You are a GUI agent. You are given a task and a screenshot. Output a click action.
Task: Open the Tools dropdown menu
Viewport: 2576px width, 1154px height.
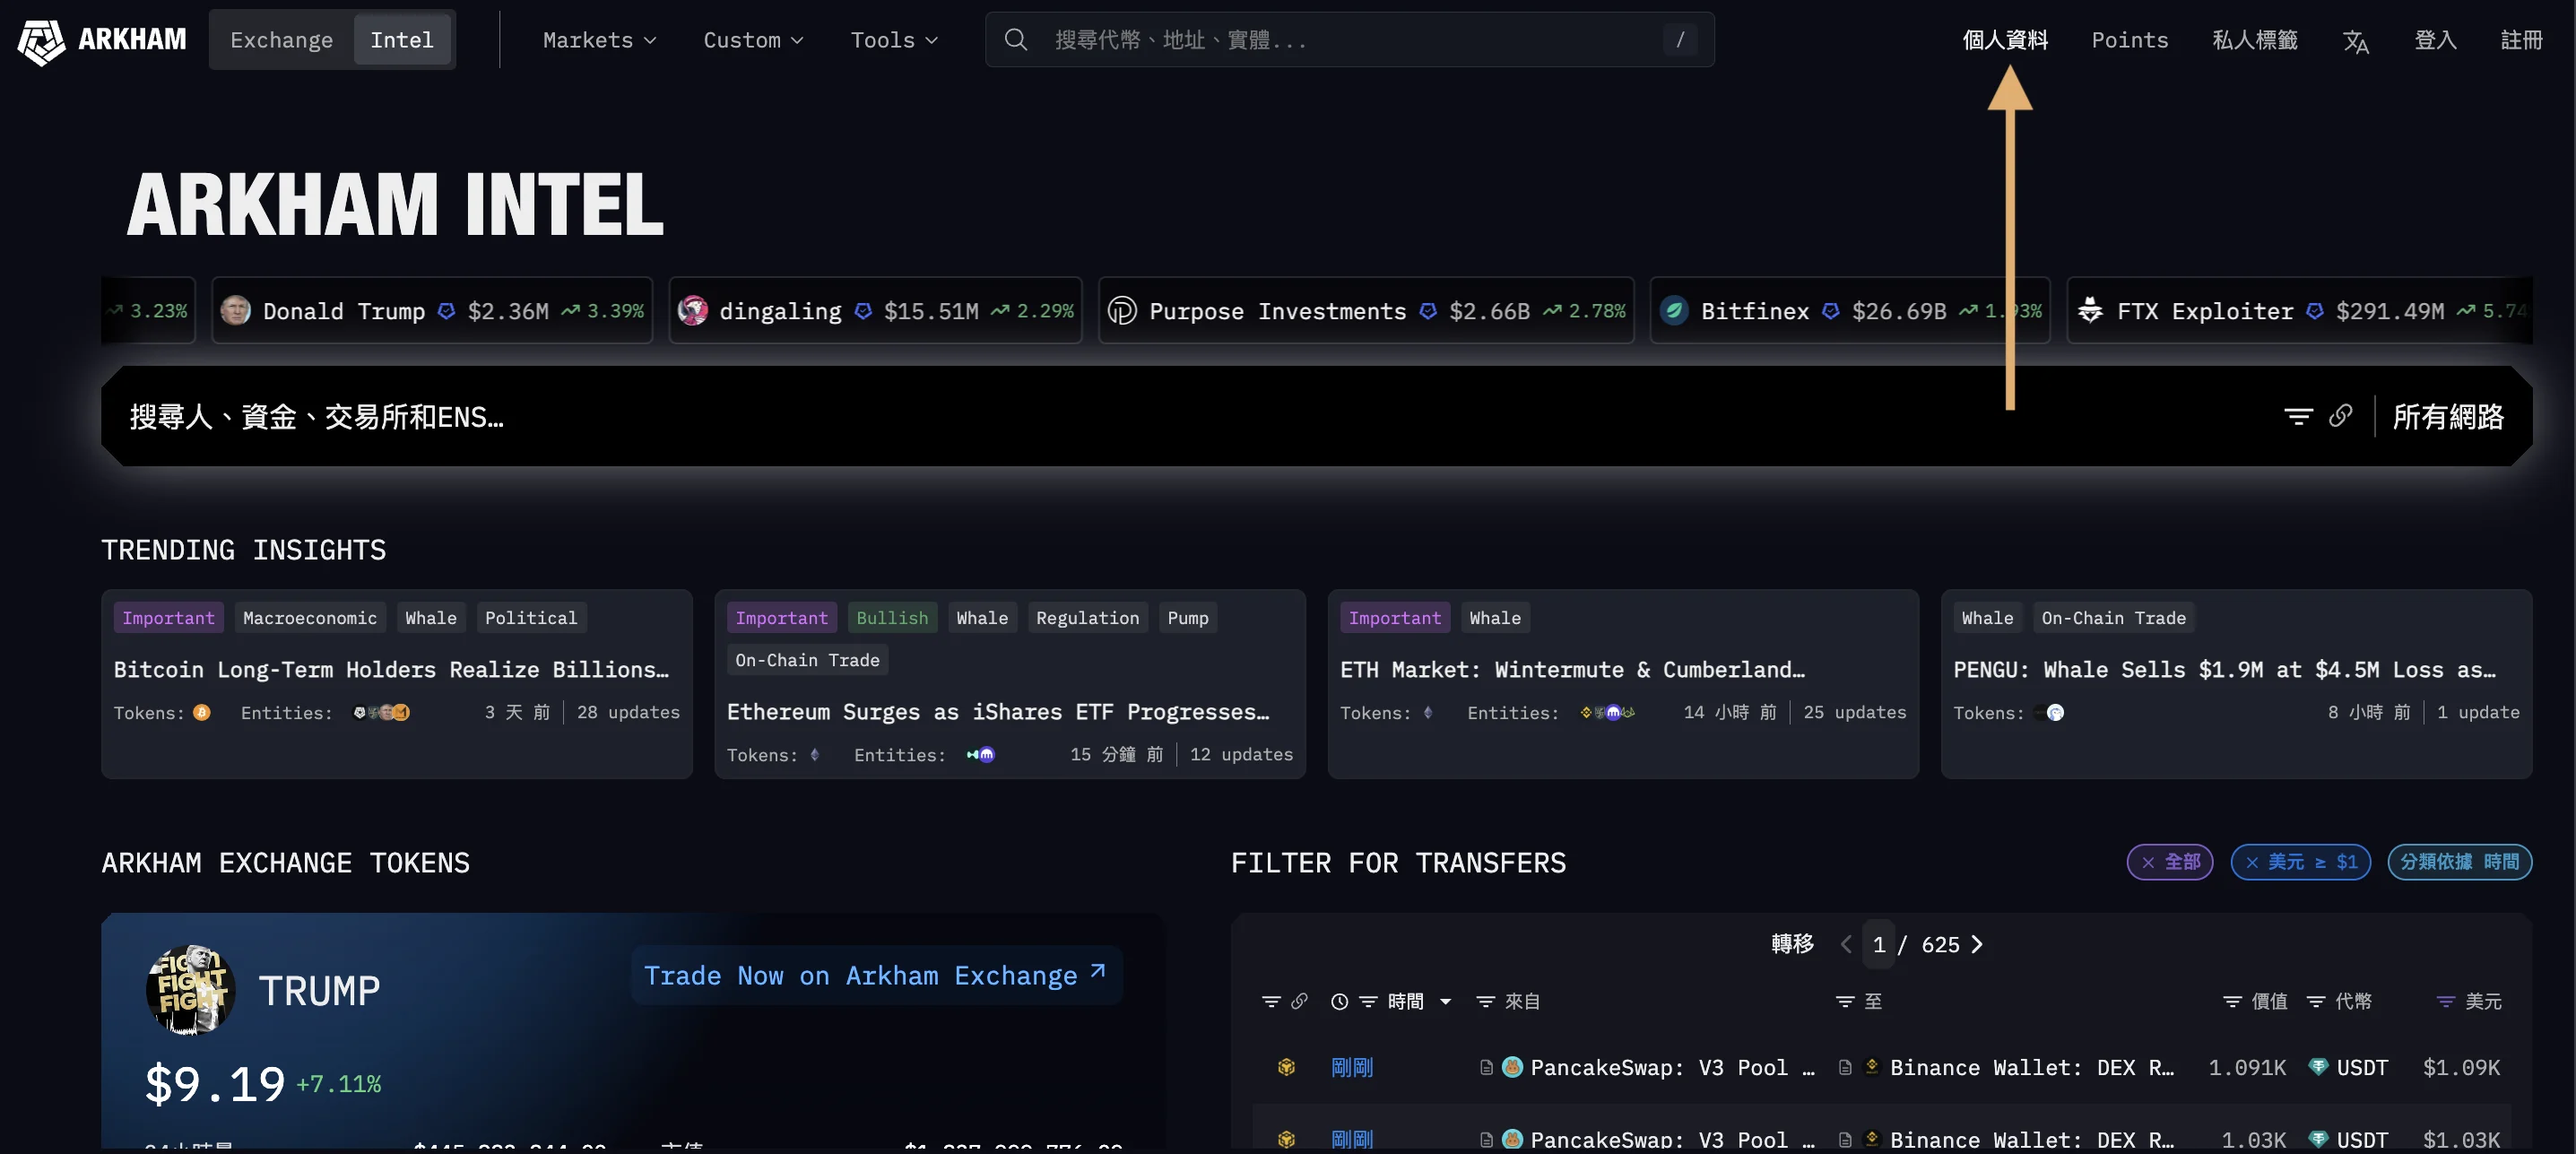(x=894, y=40)
